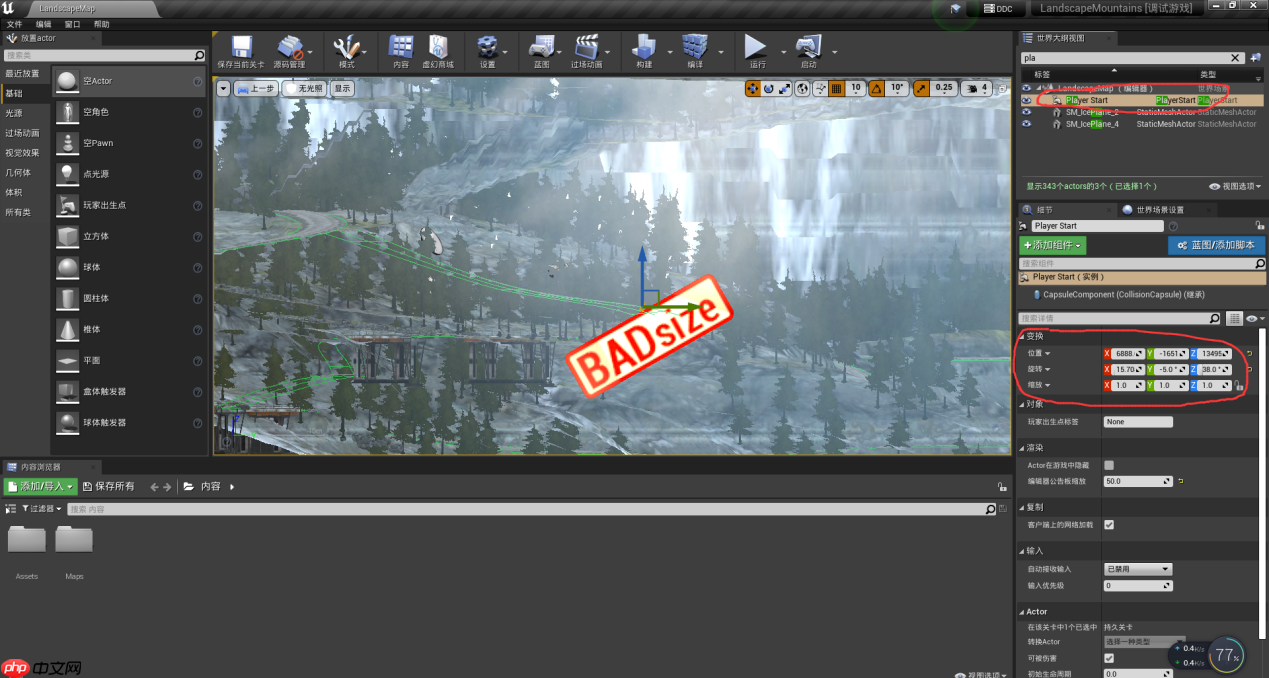This screenshot has width=1269, height=678.
Task: Select the rotate gizmo mode icon
Action: coord(768,88)
